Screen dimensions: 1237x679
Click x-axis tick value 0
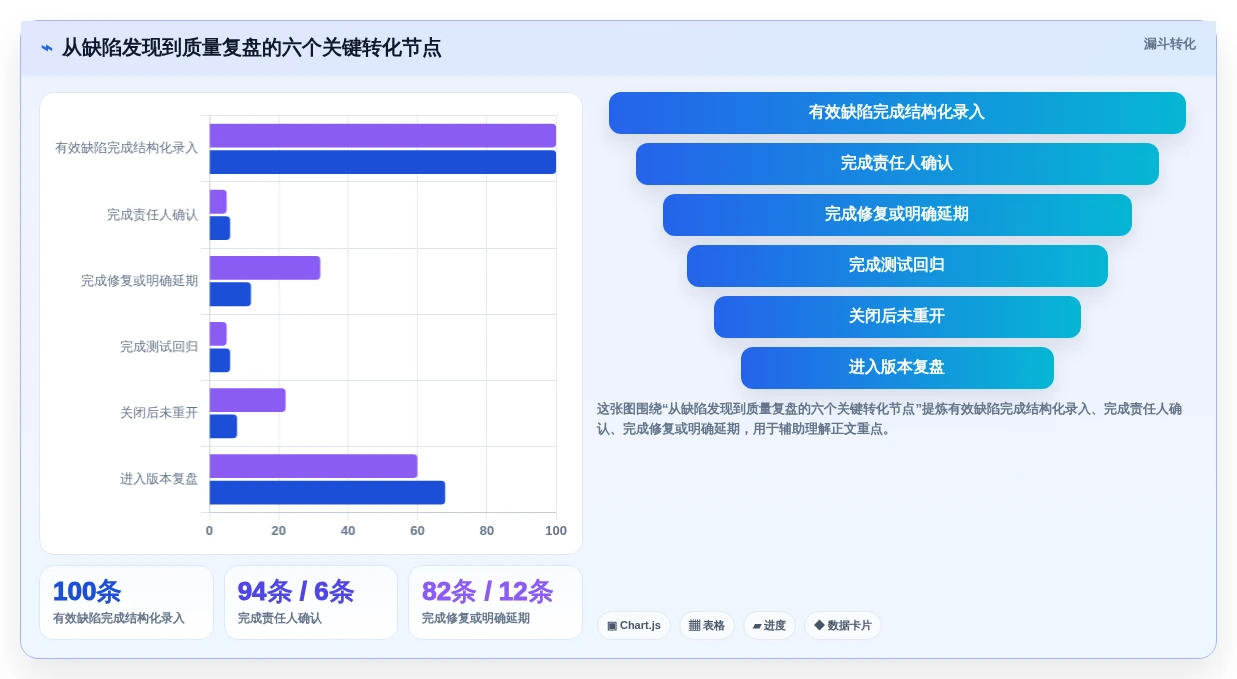[209, 531]
